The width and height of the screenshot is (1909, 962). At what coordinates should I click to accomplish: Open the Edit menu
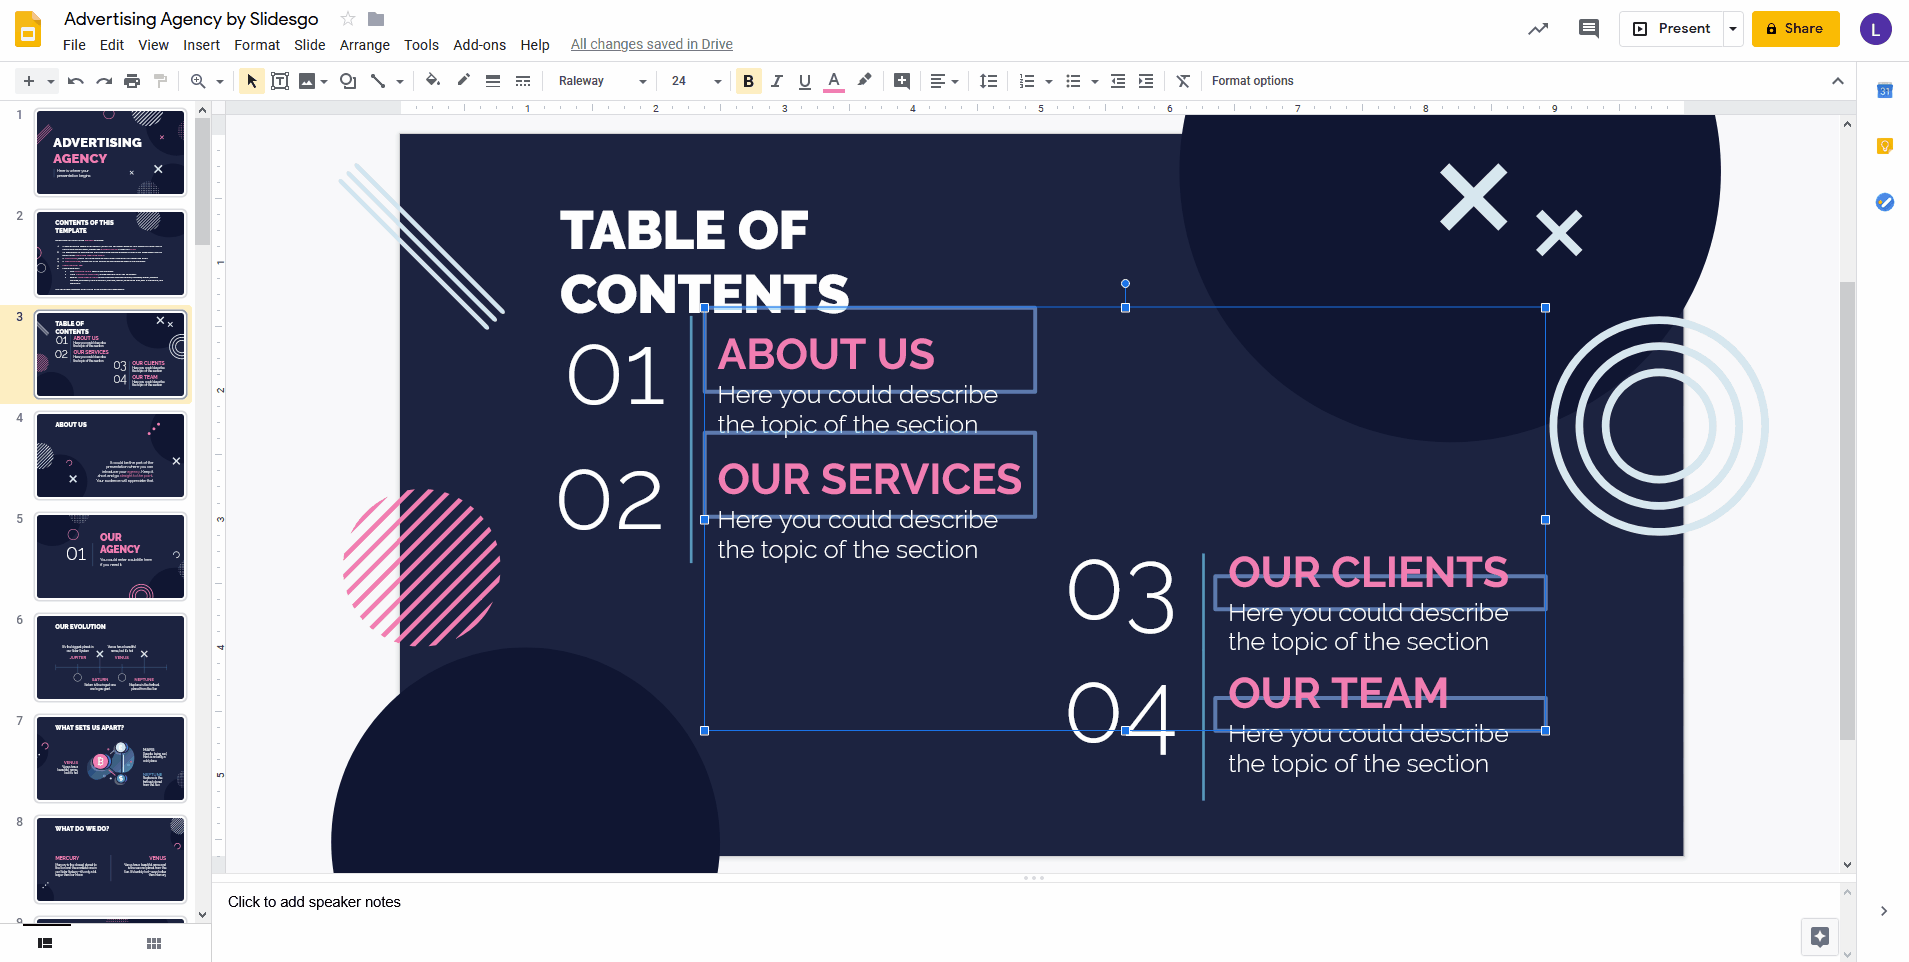point(112,45)
